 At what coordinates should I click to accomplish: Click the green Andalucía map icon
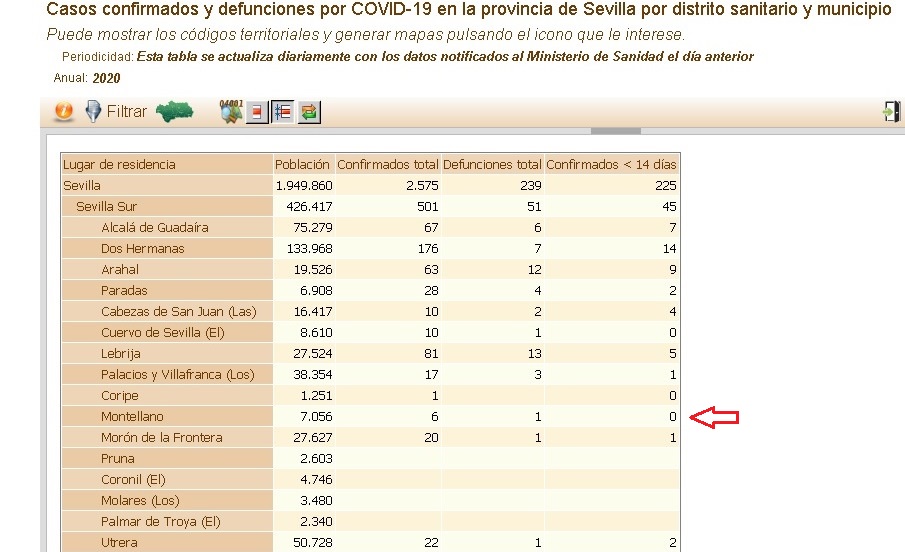coord(174,111)
